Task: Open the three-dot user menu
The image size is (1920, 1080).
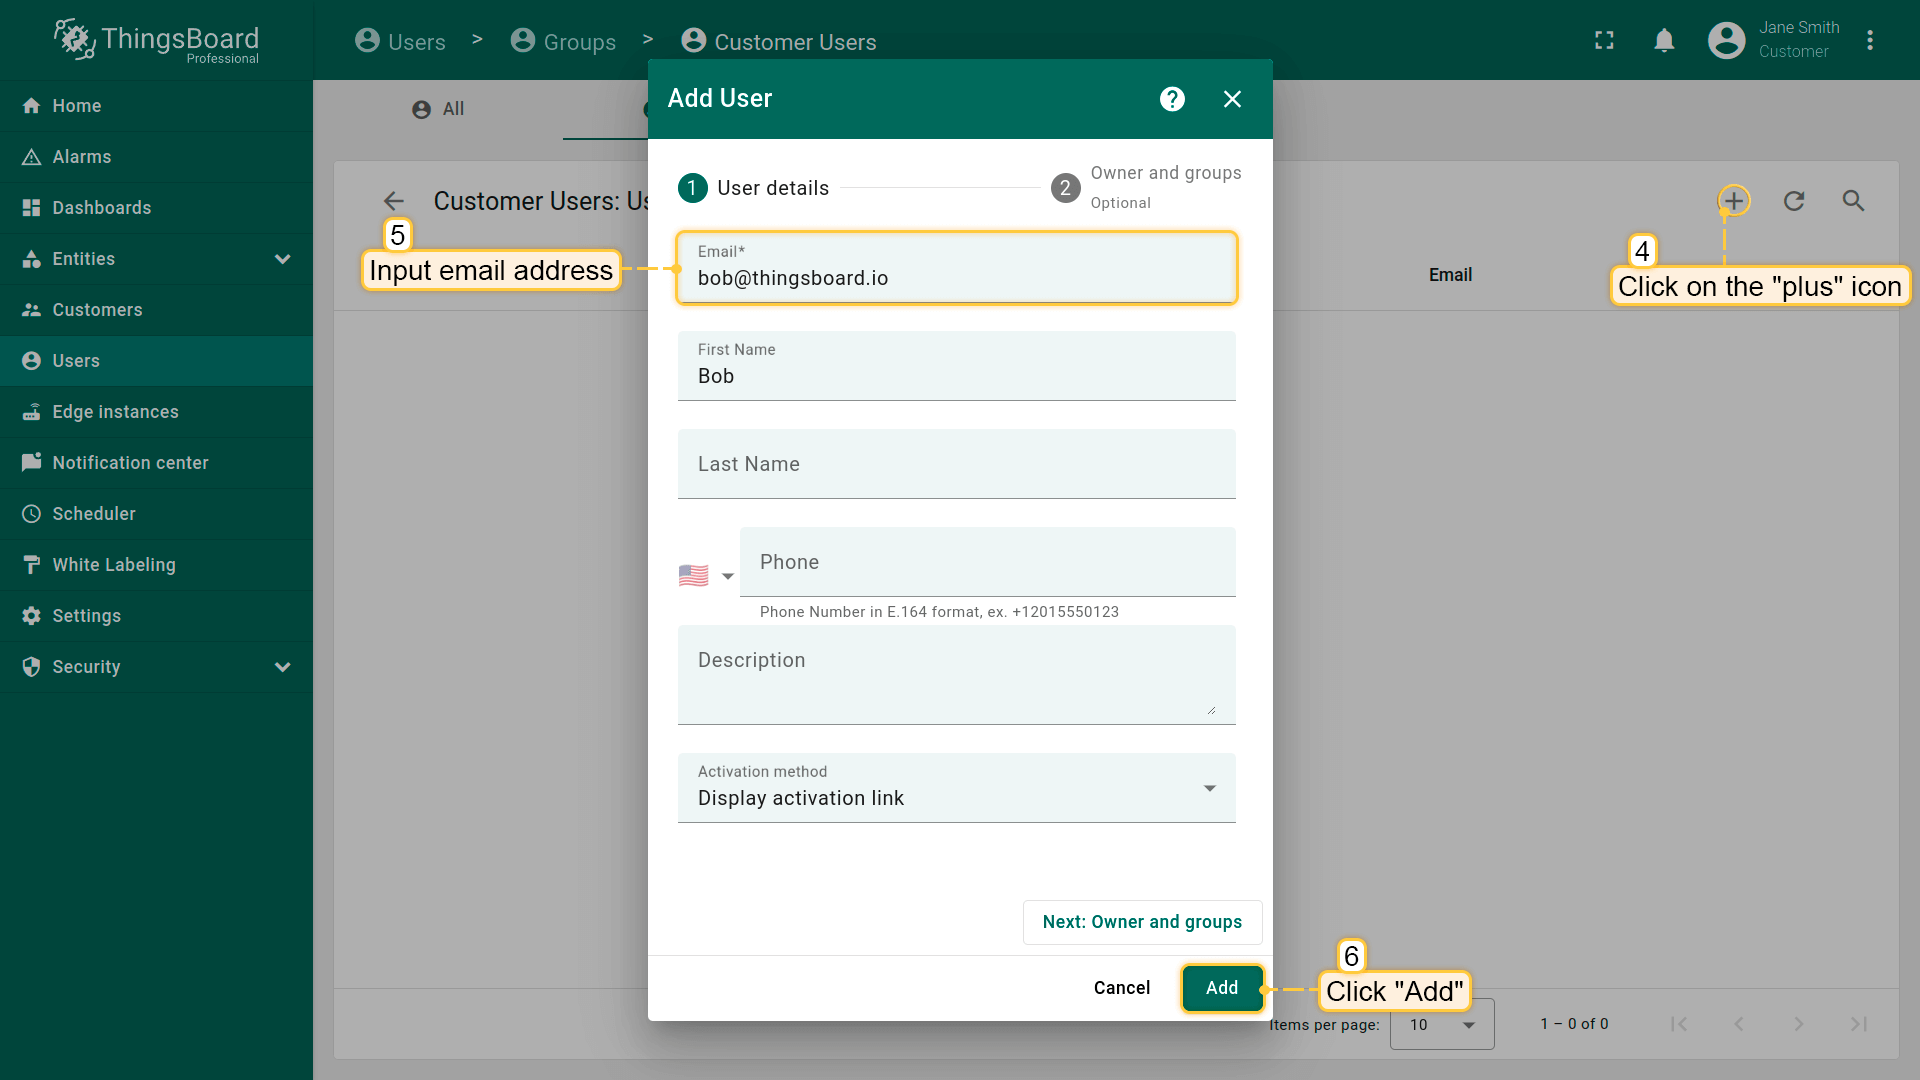Action: pos(1870,40)
